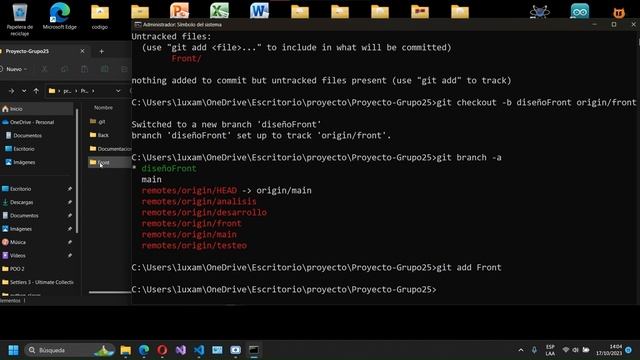Open Opera browser from the taskbar
This screenshot has width=640, height=360.
(x=162, y=350)
